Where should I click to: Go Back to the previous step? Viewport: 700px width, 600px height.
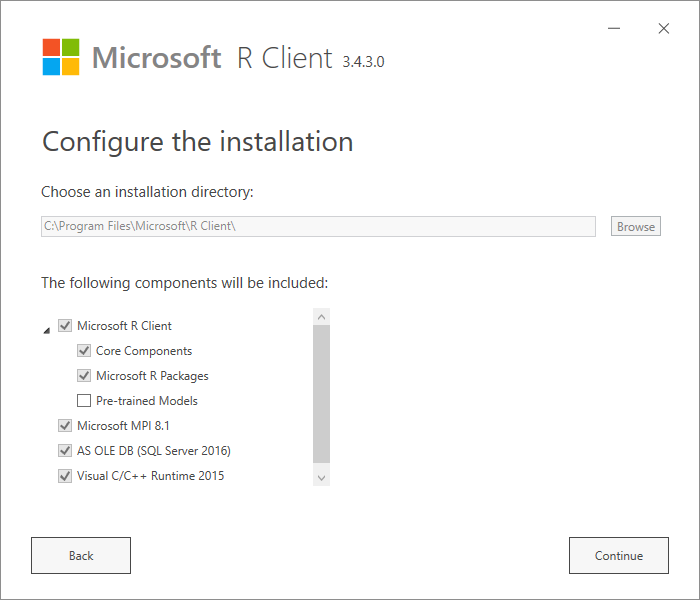pos(81,556)
